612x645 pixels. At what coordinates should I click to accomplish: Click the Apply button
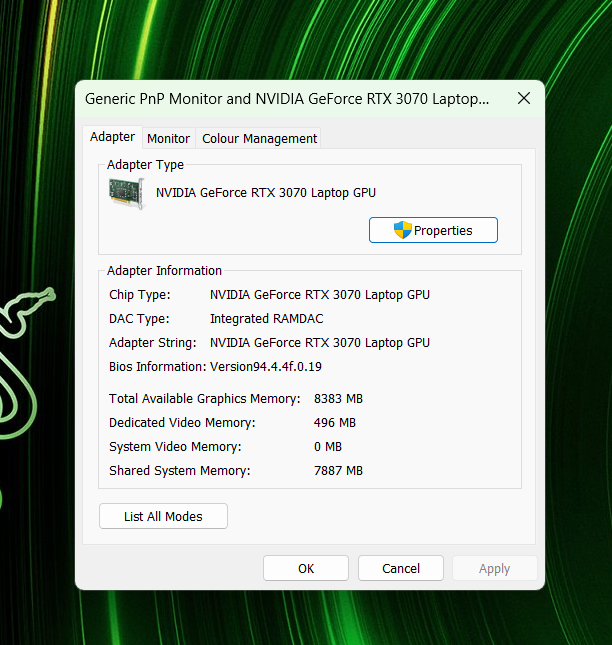(x=494, y=568)
